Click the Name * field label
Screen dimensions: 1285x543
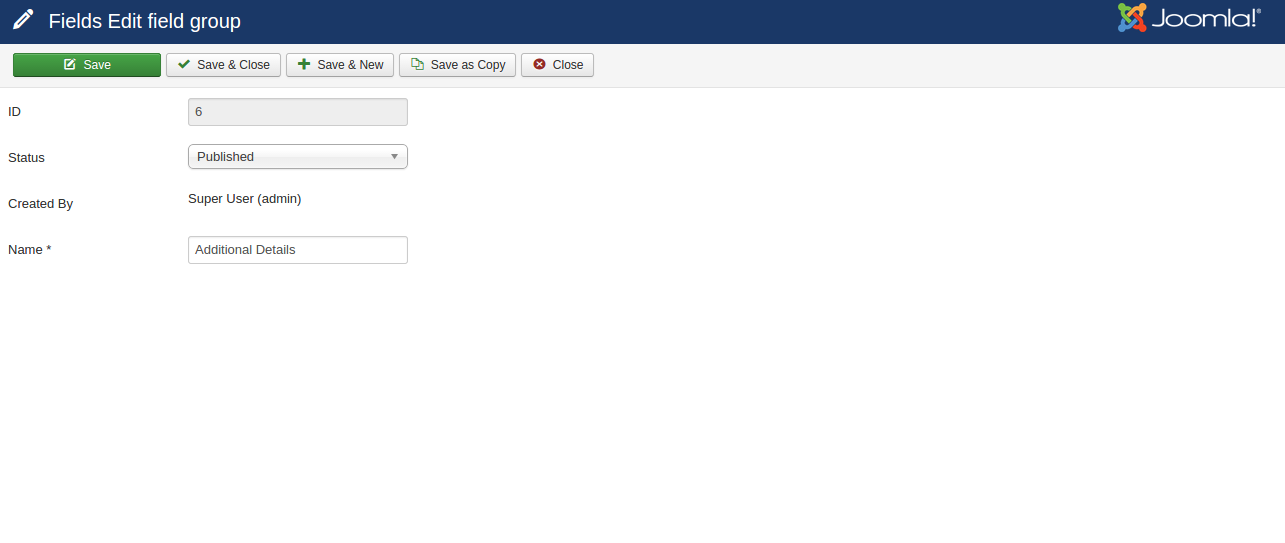[29, 250]
